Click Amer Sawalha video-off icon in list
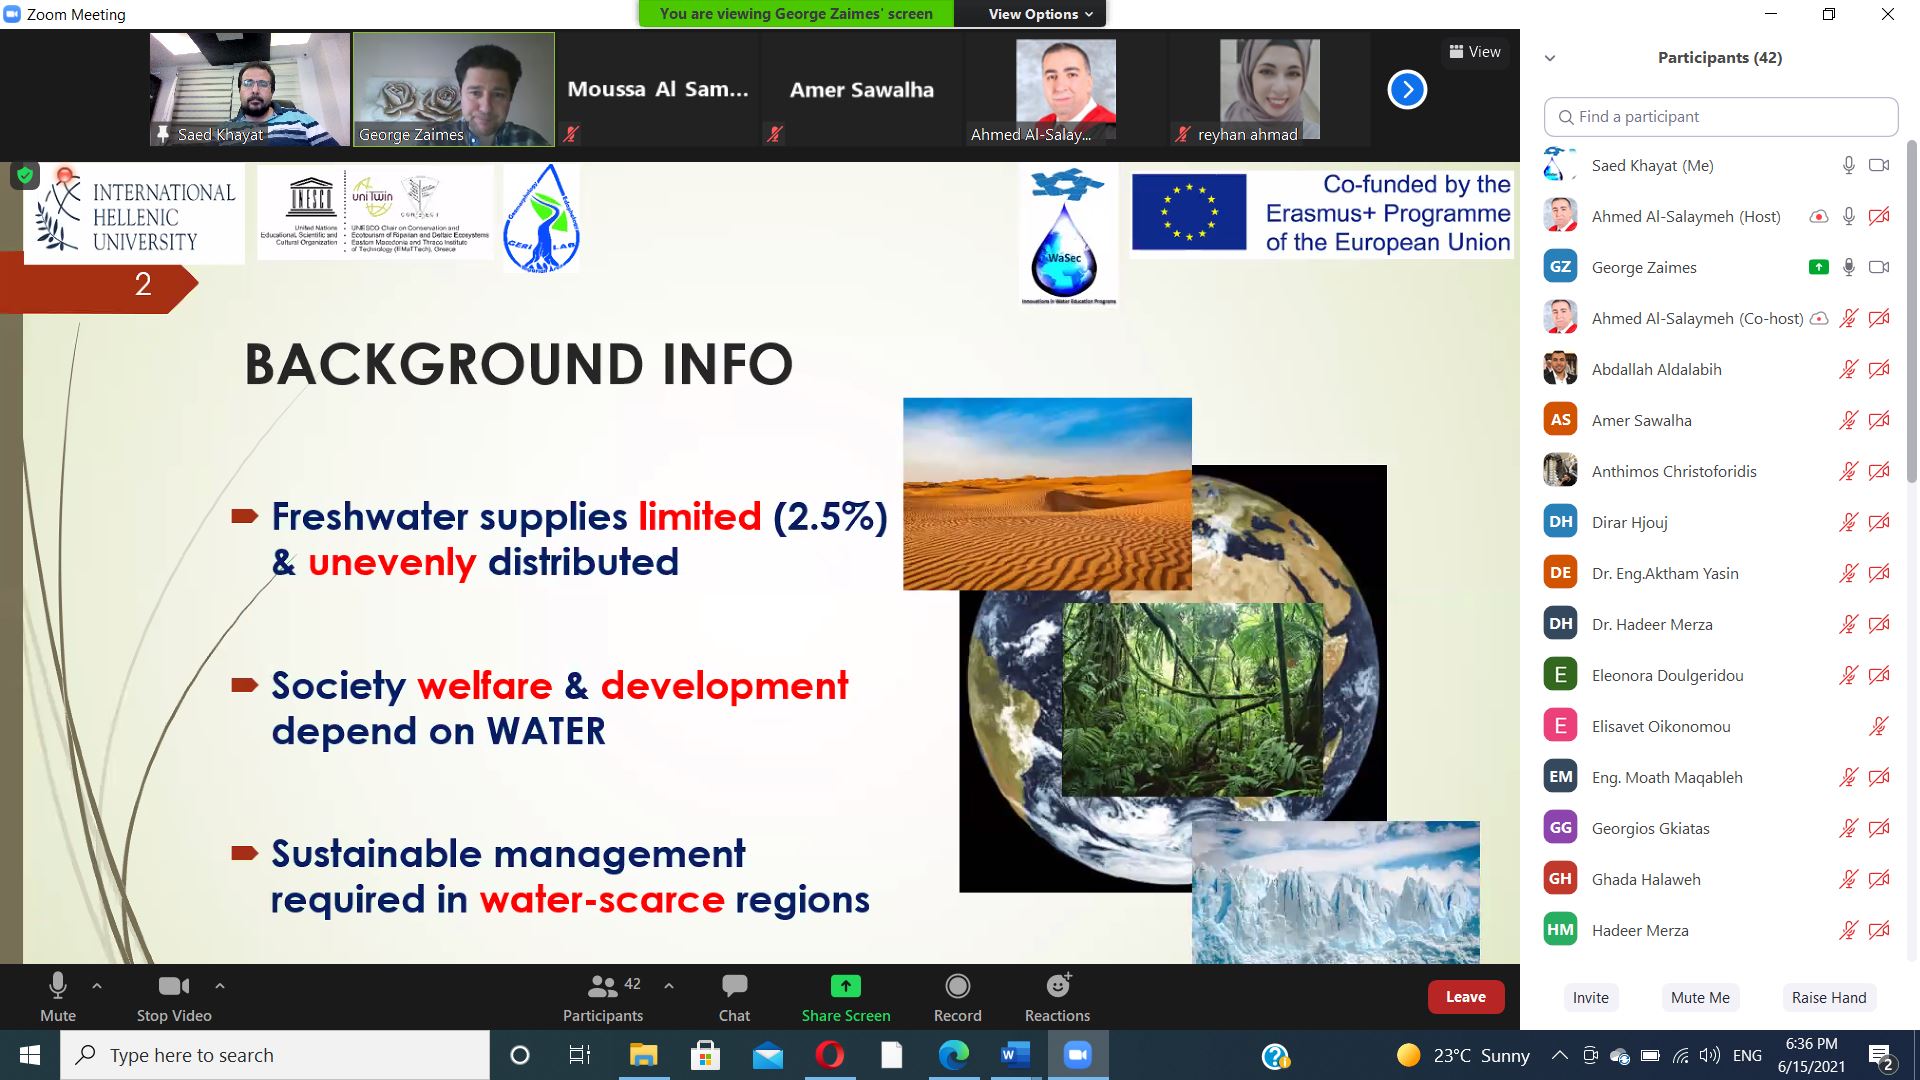This screenshot has width=1920, height=1080. tap(1879, 420)
